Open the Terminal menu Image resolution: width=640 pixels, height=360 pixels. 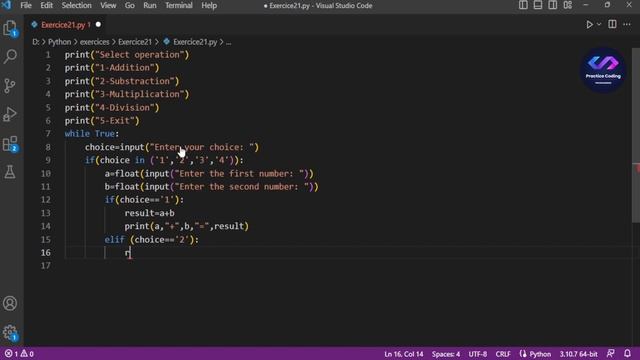pos(179,6)
